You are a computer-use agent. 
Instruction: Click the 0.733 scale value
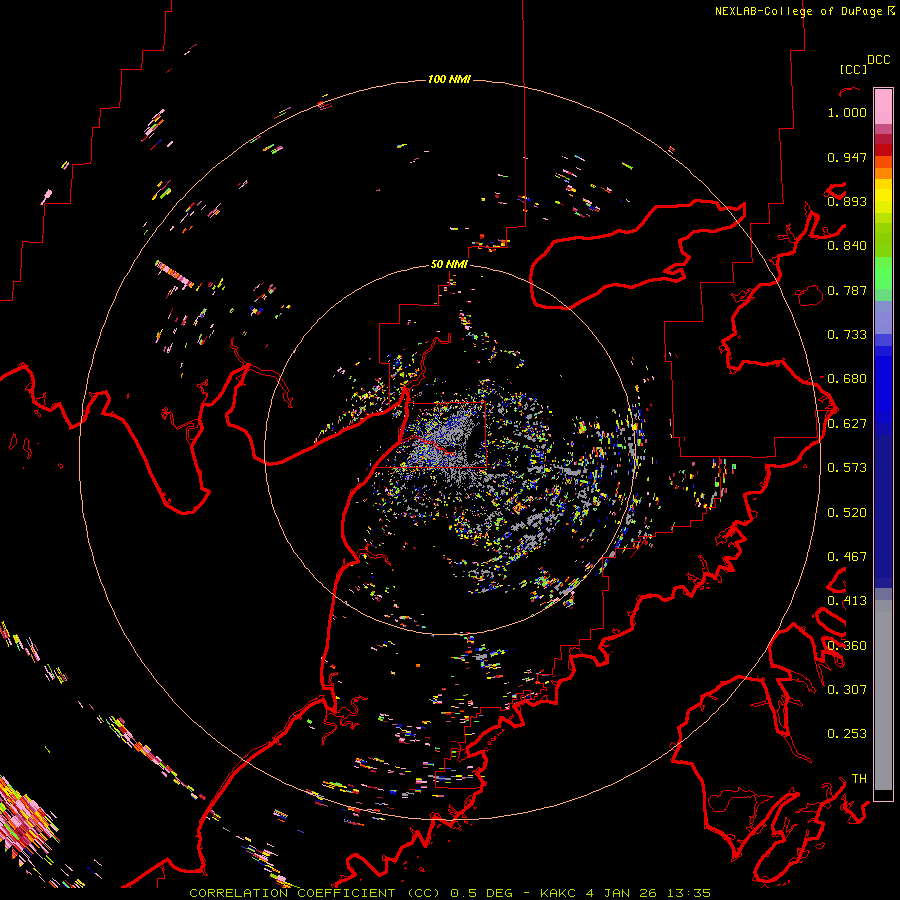[x=847, y=335]
